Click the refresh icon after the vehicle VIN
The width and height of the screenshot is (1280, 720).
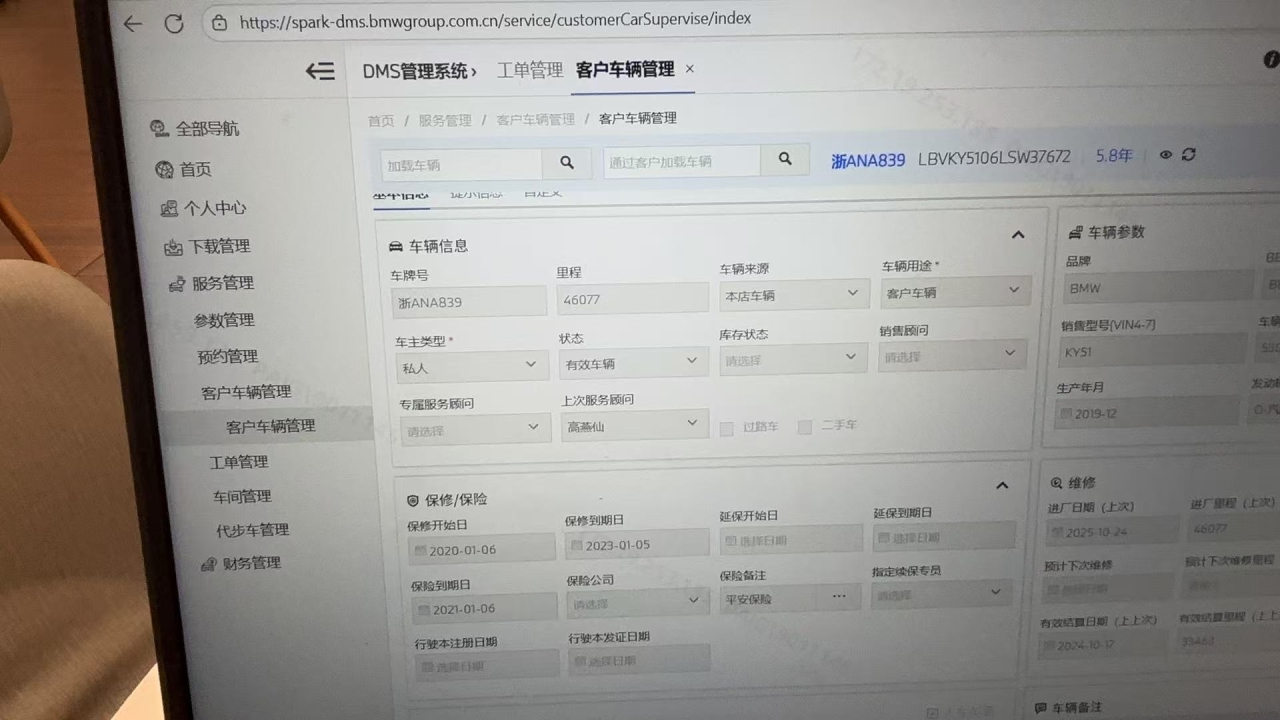coord(1188,155)
